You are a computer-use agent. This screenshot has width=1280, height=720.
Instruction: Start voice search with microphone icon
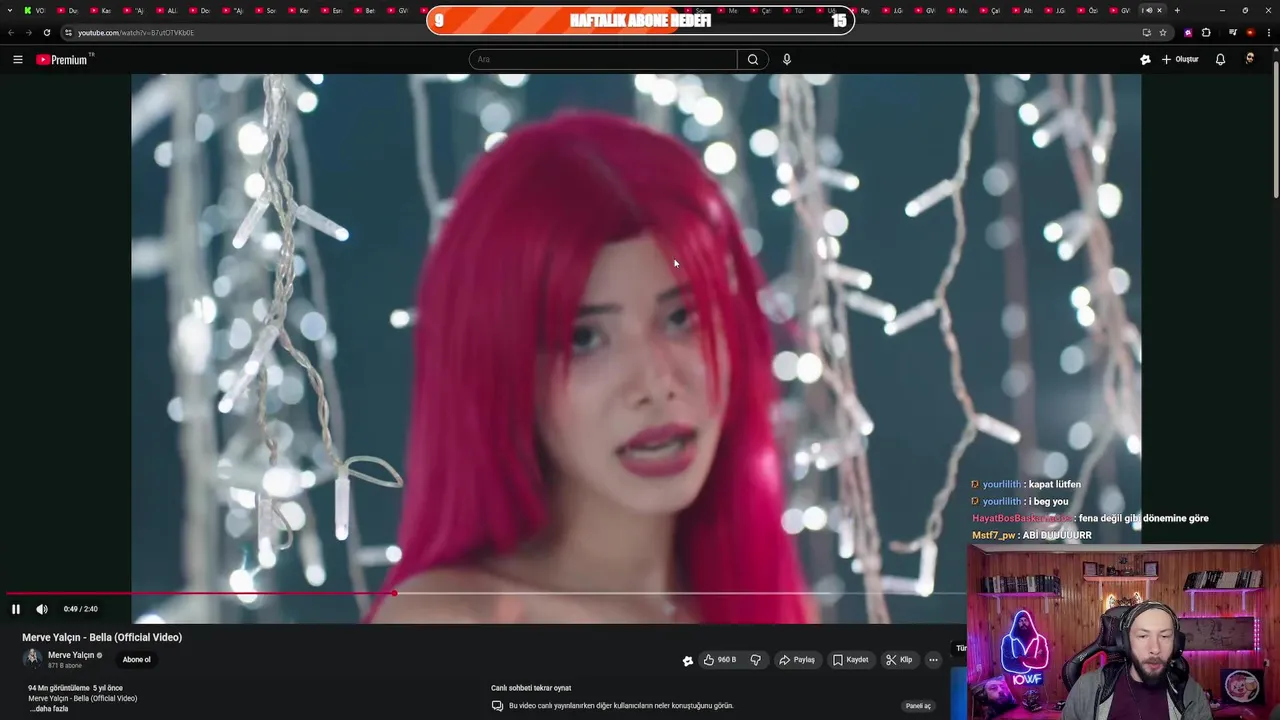pyautogui.click(x=787, y=60)
